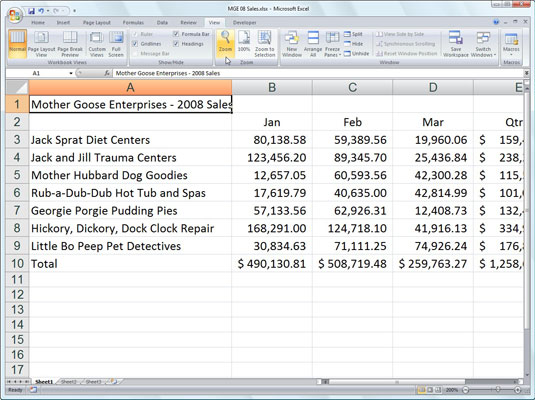Undo the last action in Quick Access
This screenshot has width=535, height=400.
tap(41, 11)
